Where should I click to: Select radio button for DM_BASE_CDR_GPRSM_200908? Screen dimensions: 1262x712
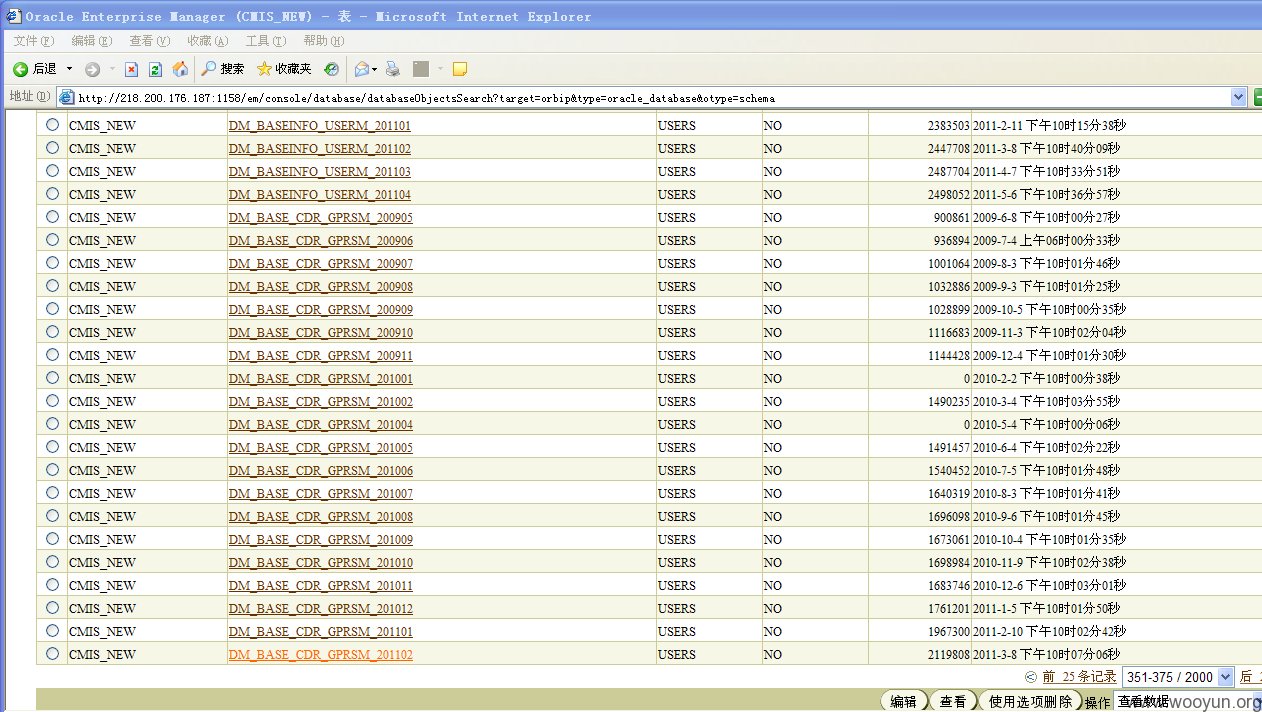[52, 286]
